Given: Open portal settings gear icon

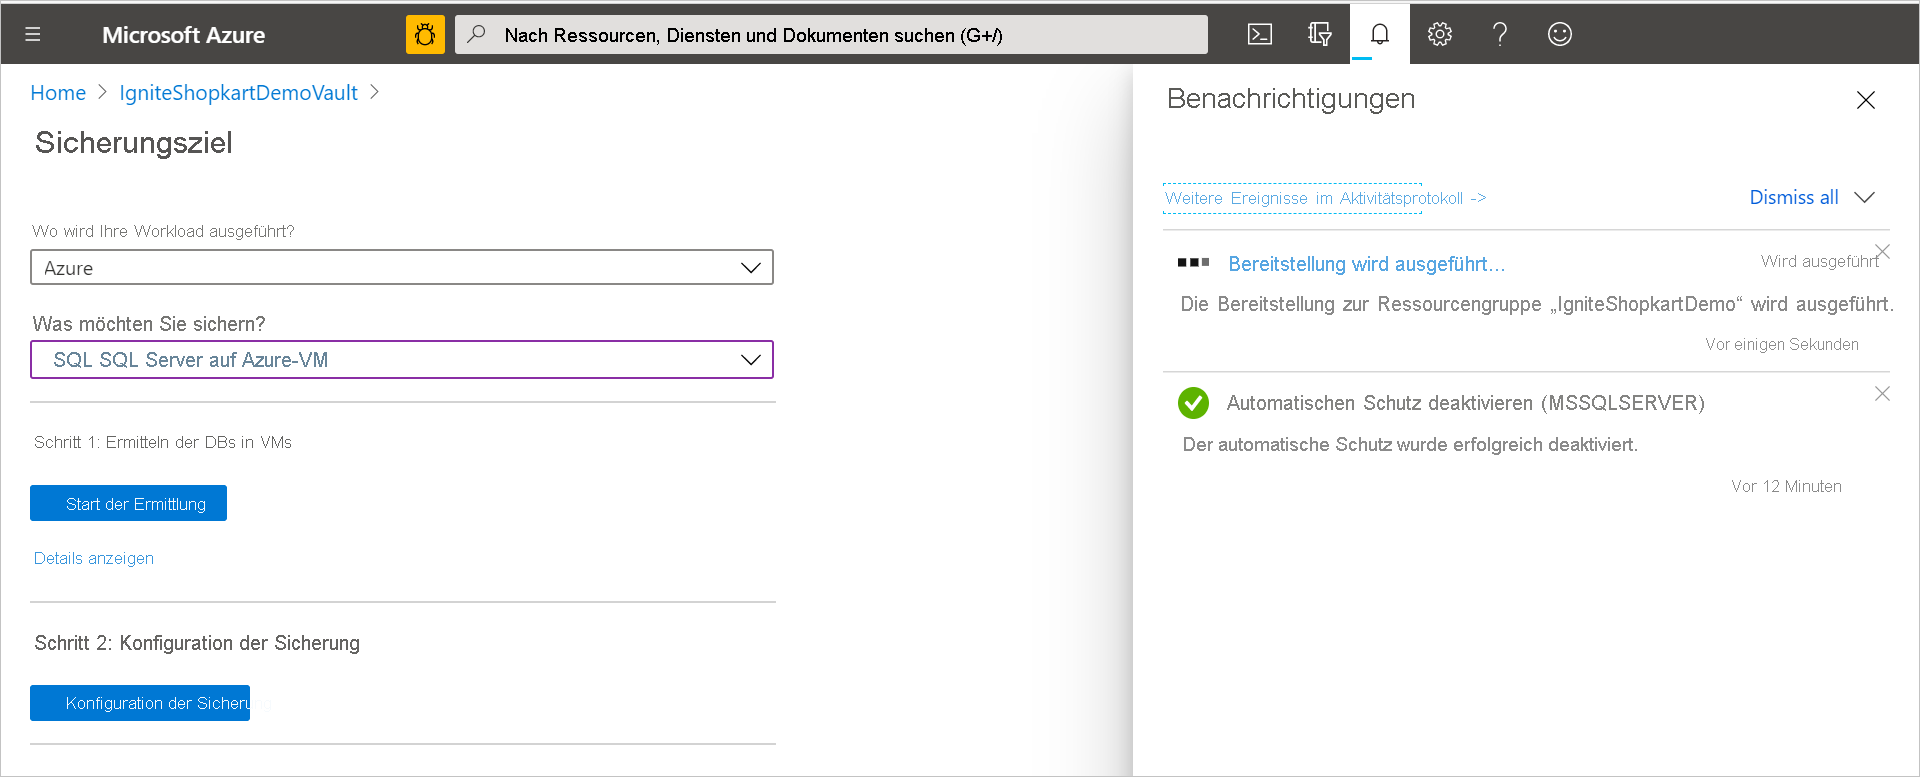Looking at the screenshot, I should 1440,35.
